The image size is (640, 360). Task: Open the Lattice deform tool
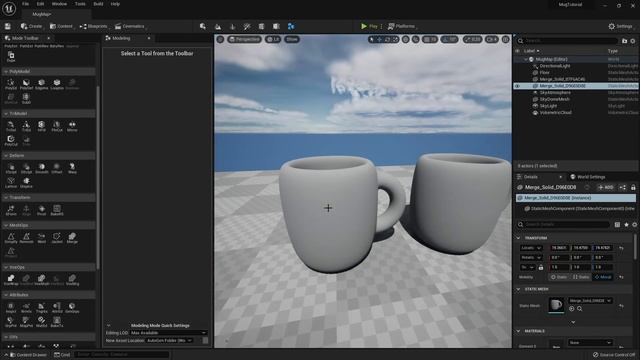coord(11,182)
